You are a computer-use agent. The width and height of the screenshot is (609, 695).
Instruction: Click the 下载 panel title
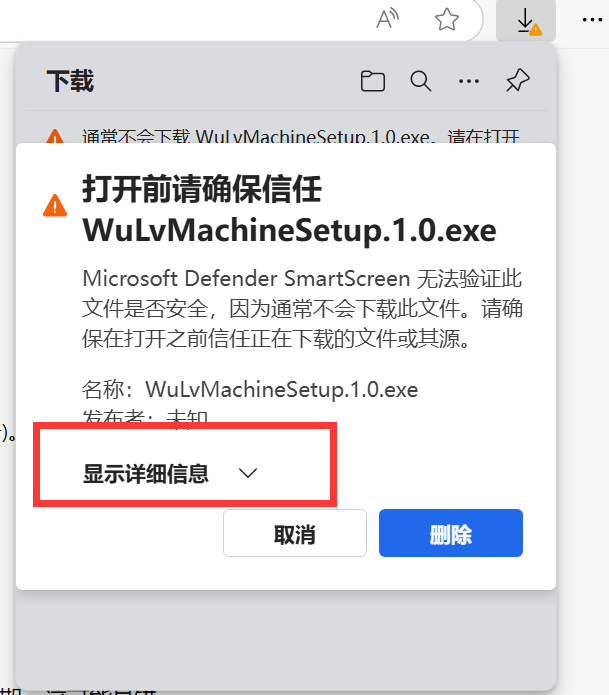point(70,81)
